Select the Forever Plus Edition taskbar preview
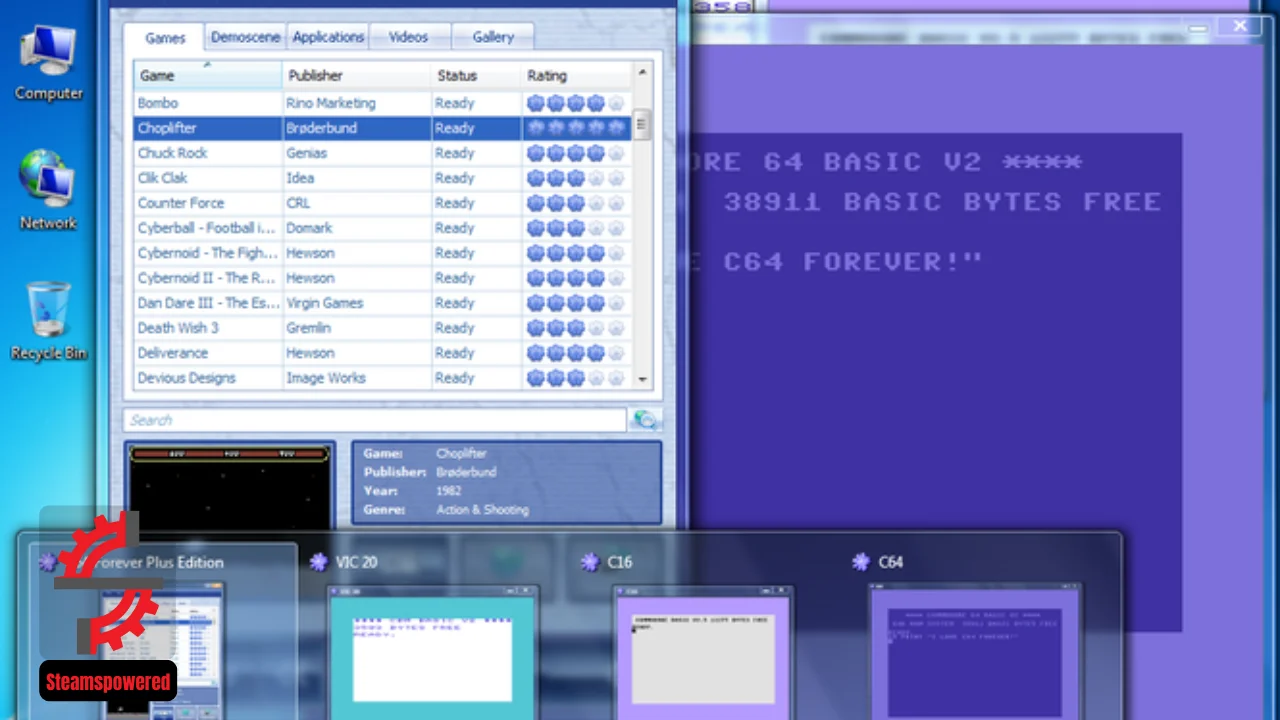This screenshot has height=720, width=1280. tap(164, 632)
